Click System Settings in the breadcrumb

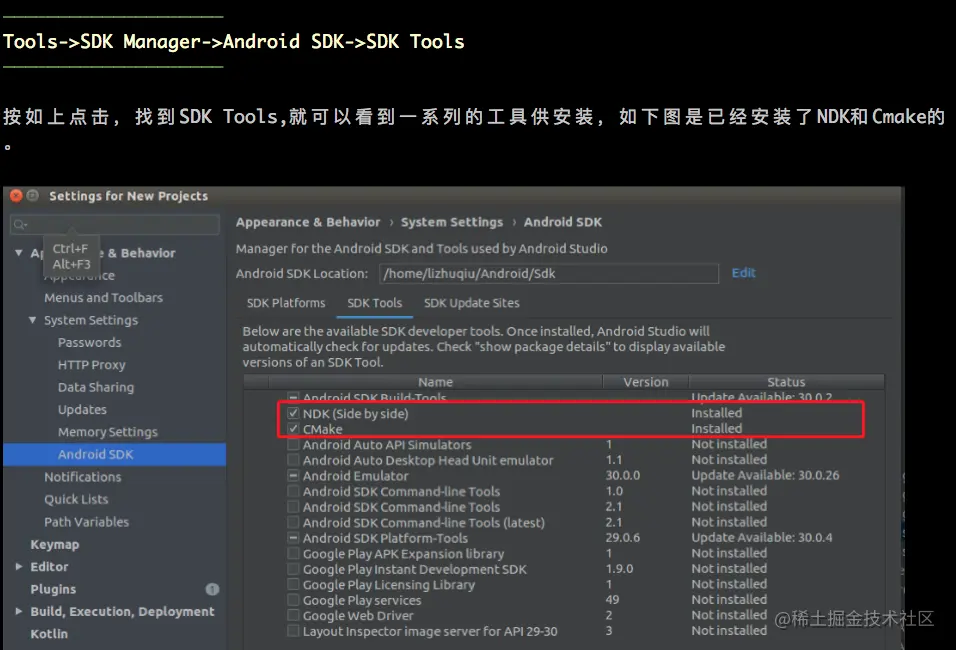452,222
